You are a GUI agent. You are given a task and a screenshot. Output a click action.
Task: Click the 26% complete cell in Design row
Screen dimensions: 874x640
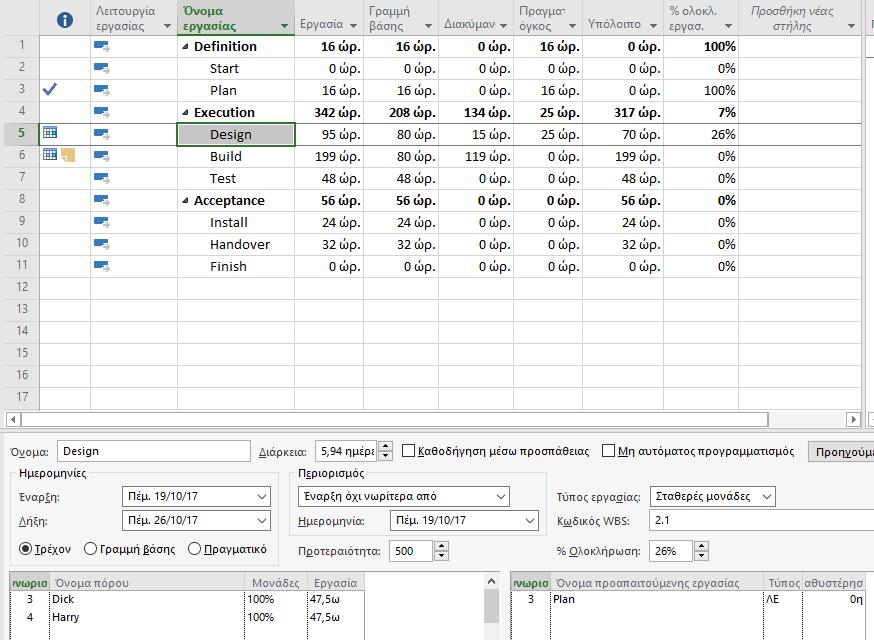tap(701, 135)
